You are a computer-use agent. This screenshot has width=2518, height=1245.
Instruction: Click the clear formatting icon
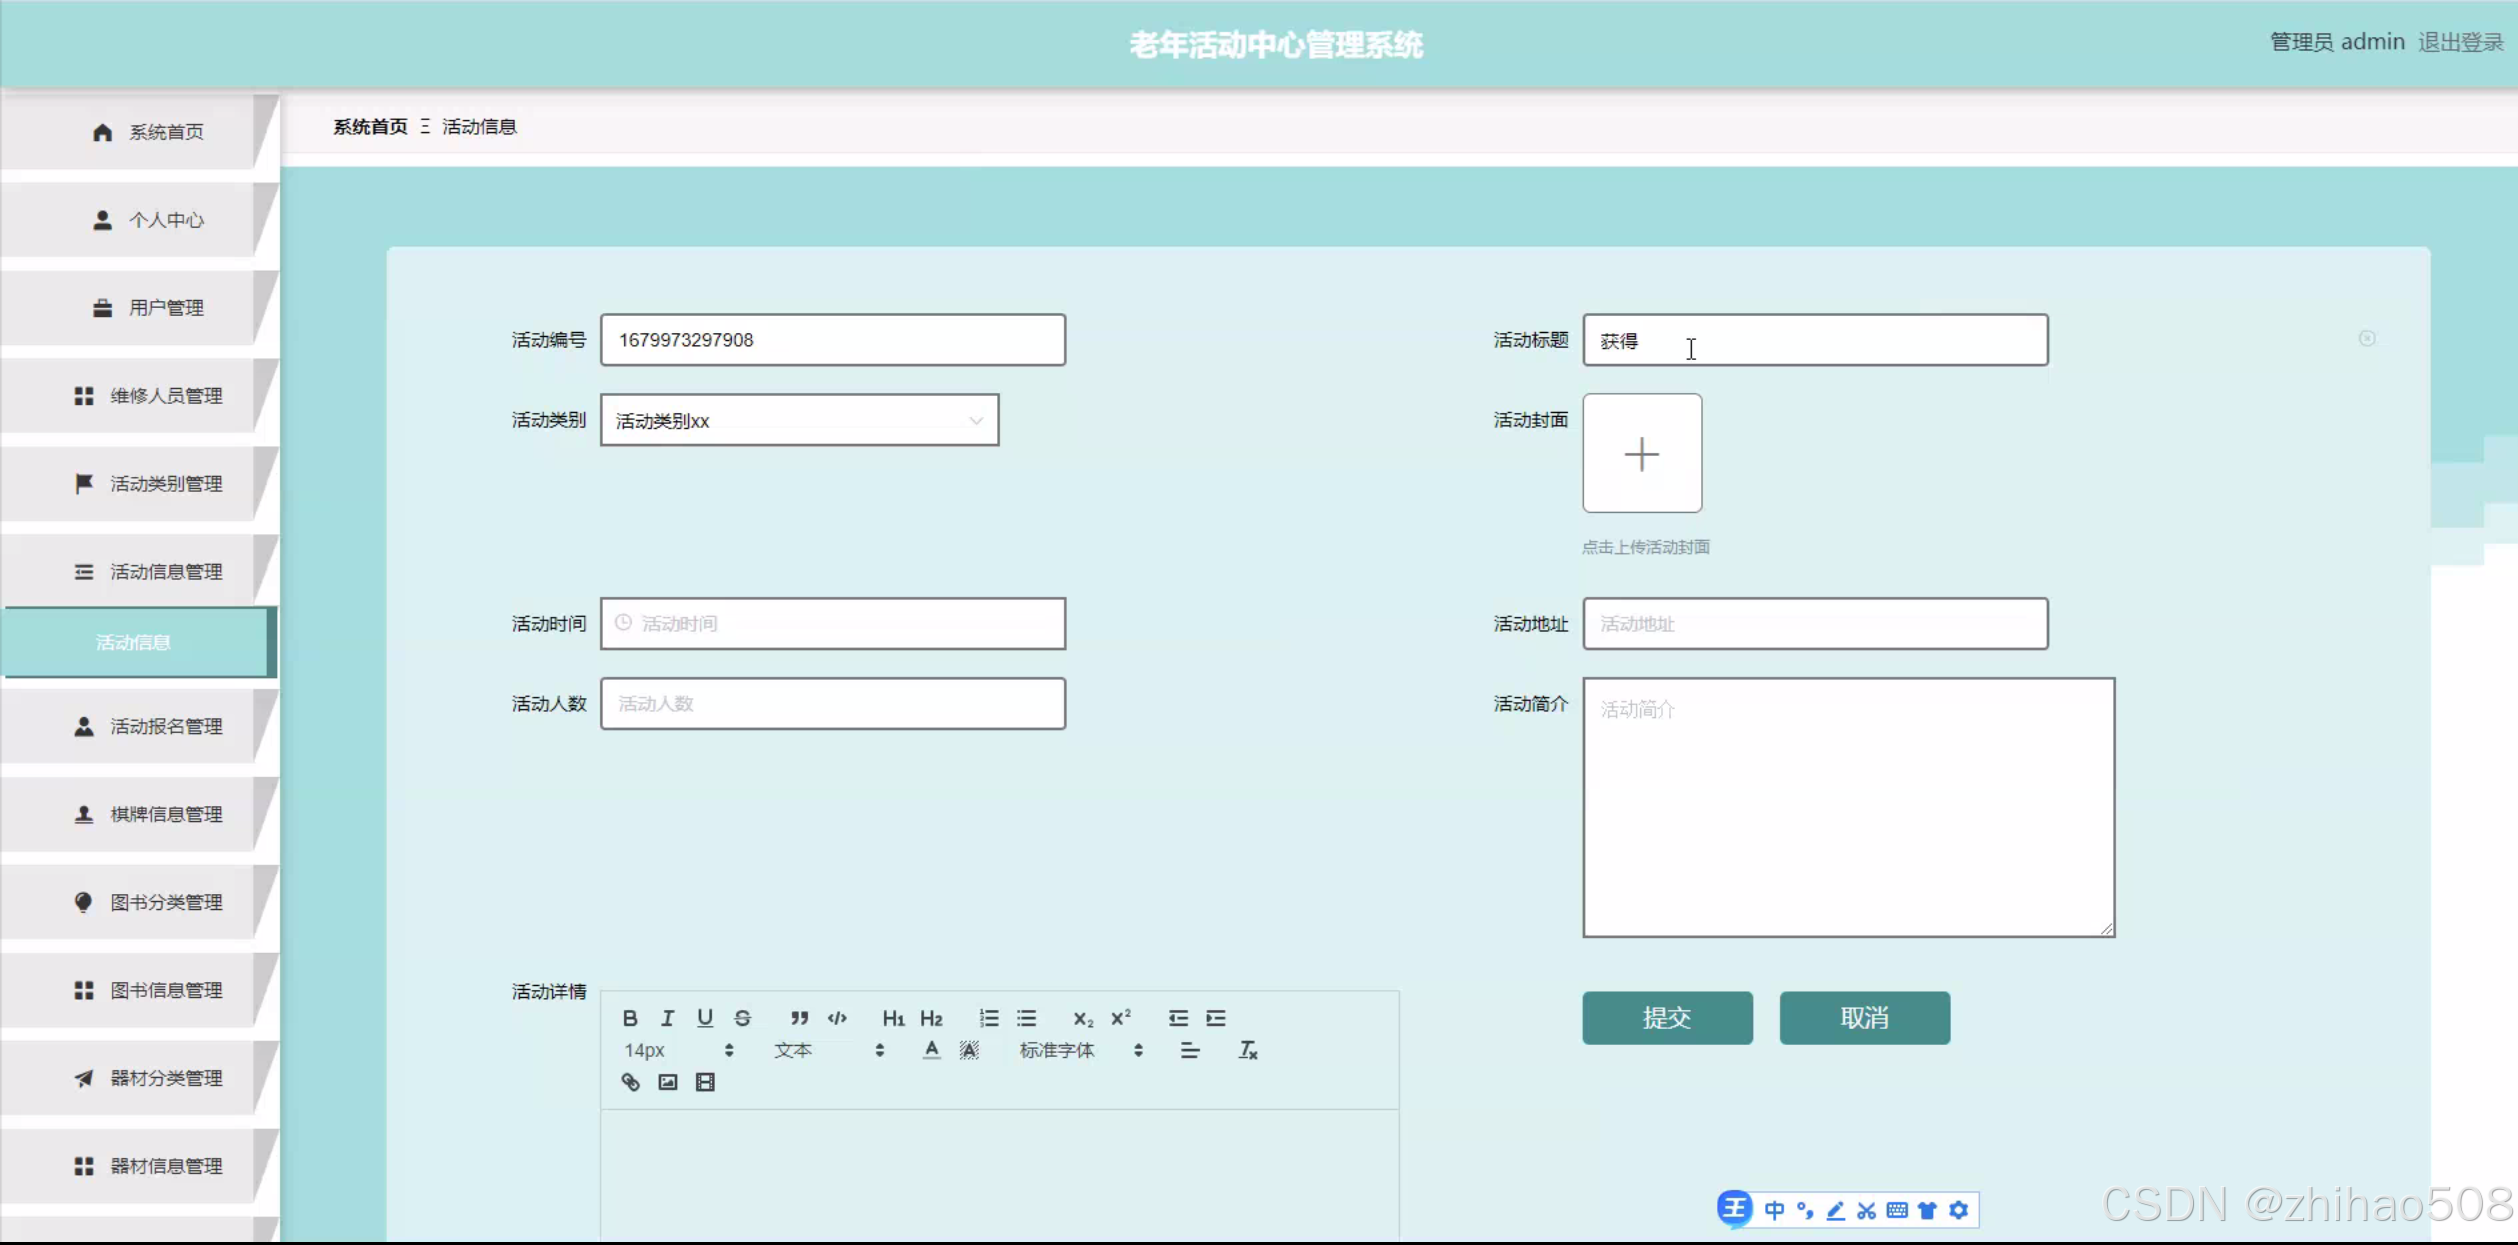point(1248,1050)
